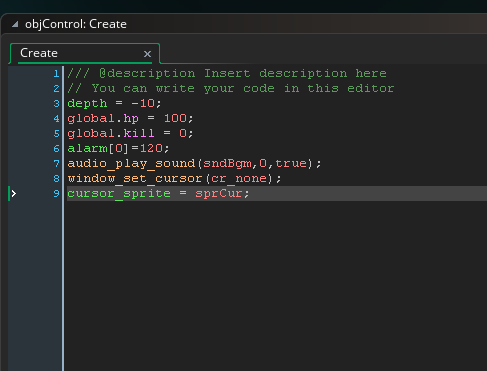Click 'alarm' keyword on line 6
This screenshot has width=487, height=371.
click(x=87, y=148)
